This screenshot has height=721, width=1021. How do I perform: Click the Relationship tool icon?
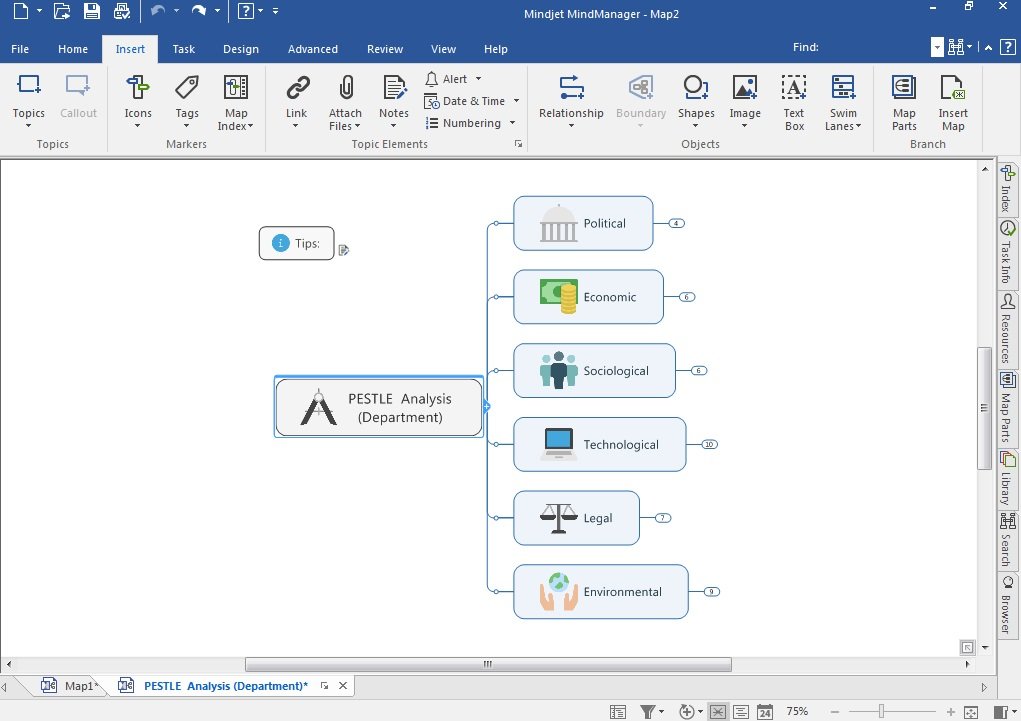571,89
